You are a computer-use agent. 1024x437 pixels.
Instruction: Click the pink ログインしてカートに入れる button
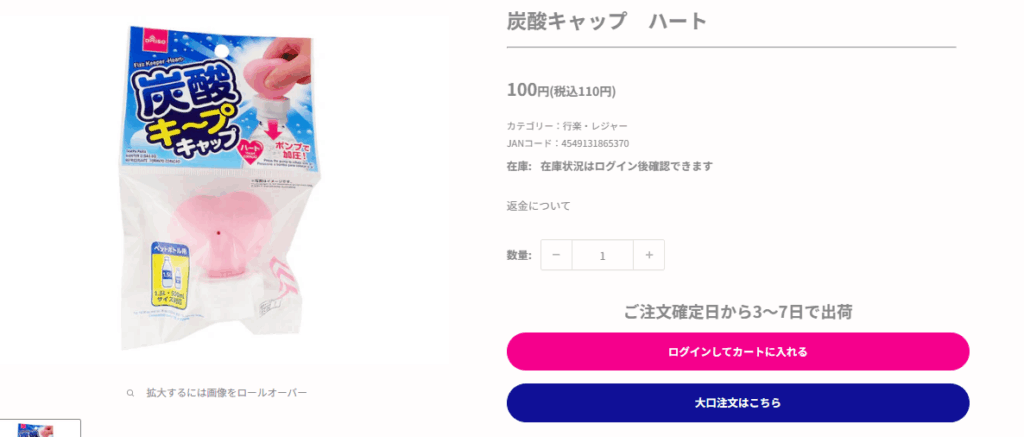pyautogui.click(x=738, y=352)
